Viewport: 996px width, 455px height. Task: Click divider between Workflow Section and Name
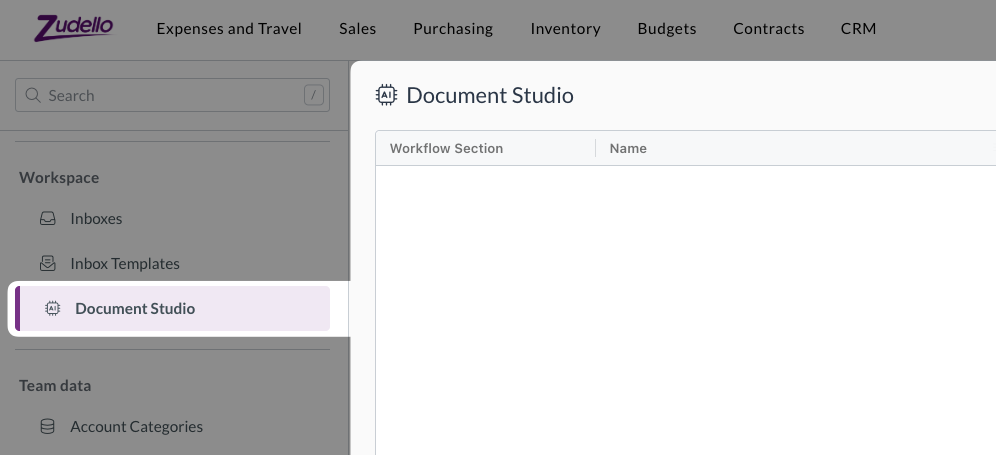pyautogui.click(x=596, y=148)
